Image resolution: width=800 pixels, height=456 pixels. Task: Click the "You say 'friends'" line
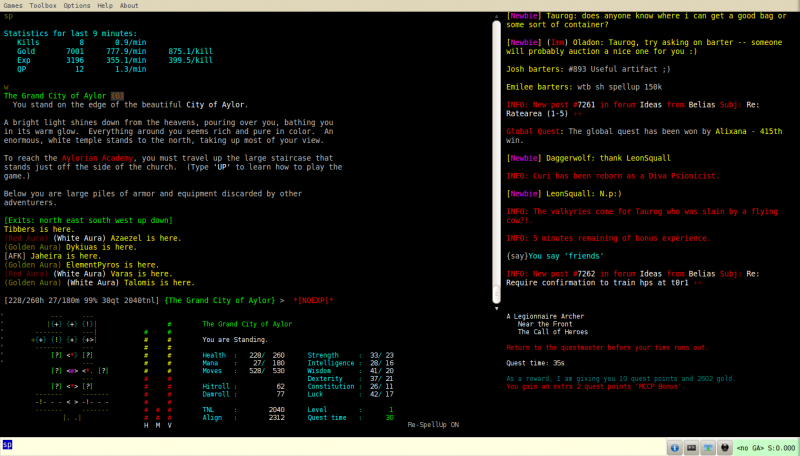click(x=555, y=256)
